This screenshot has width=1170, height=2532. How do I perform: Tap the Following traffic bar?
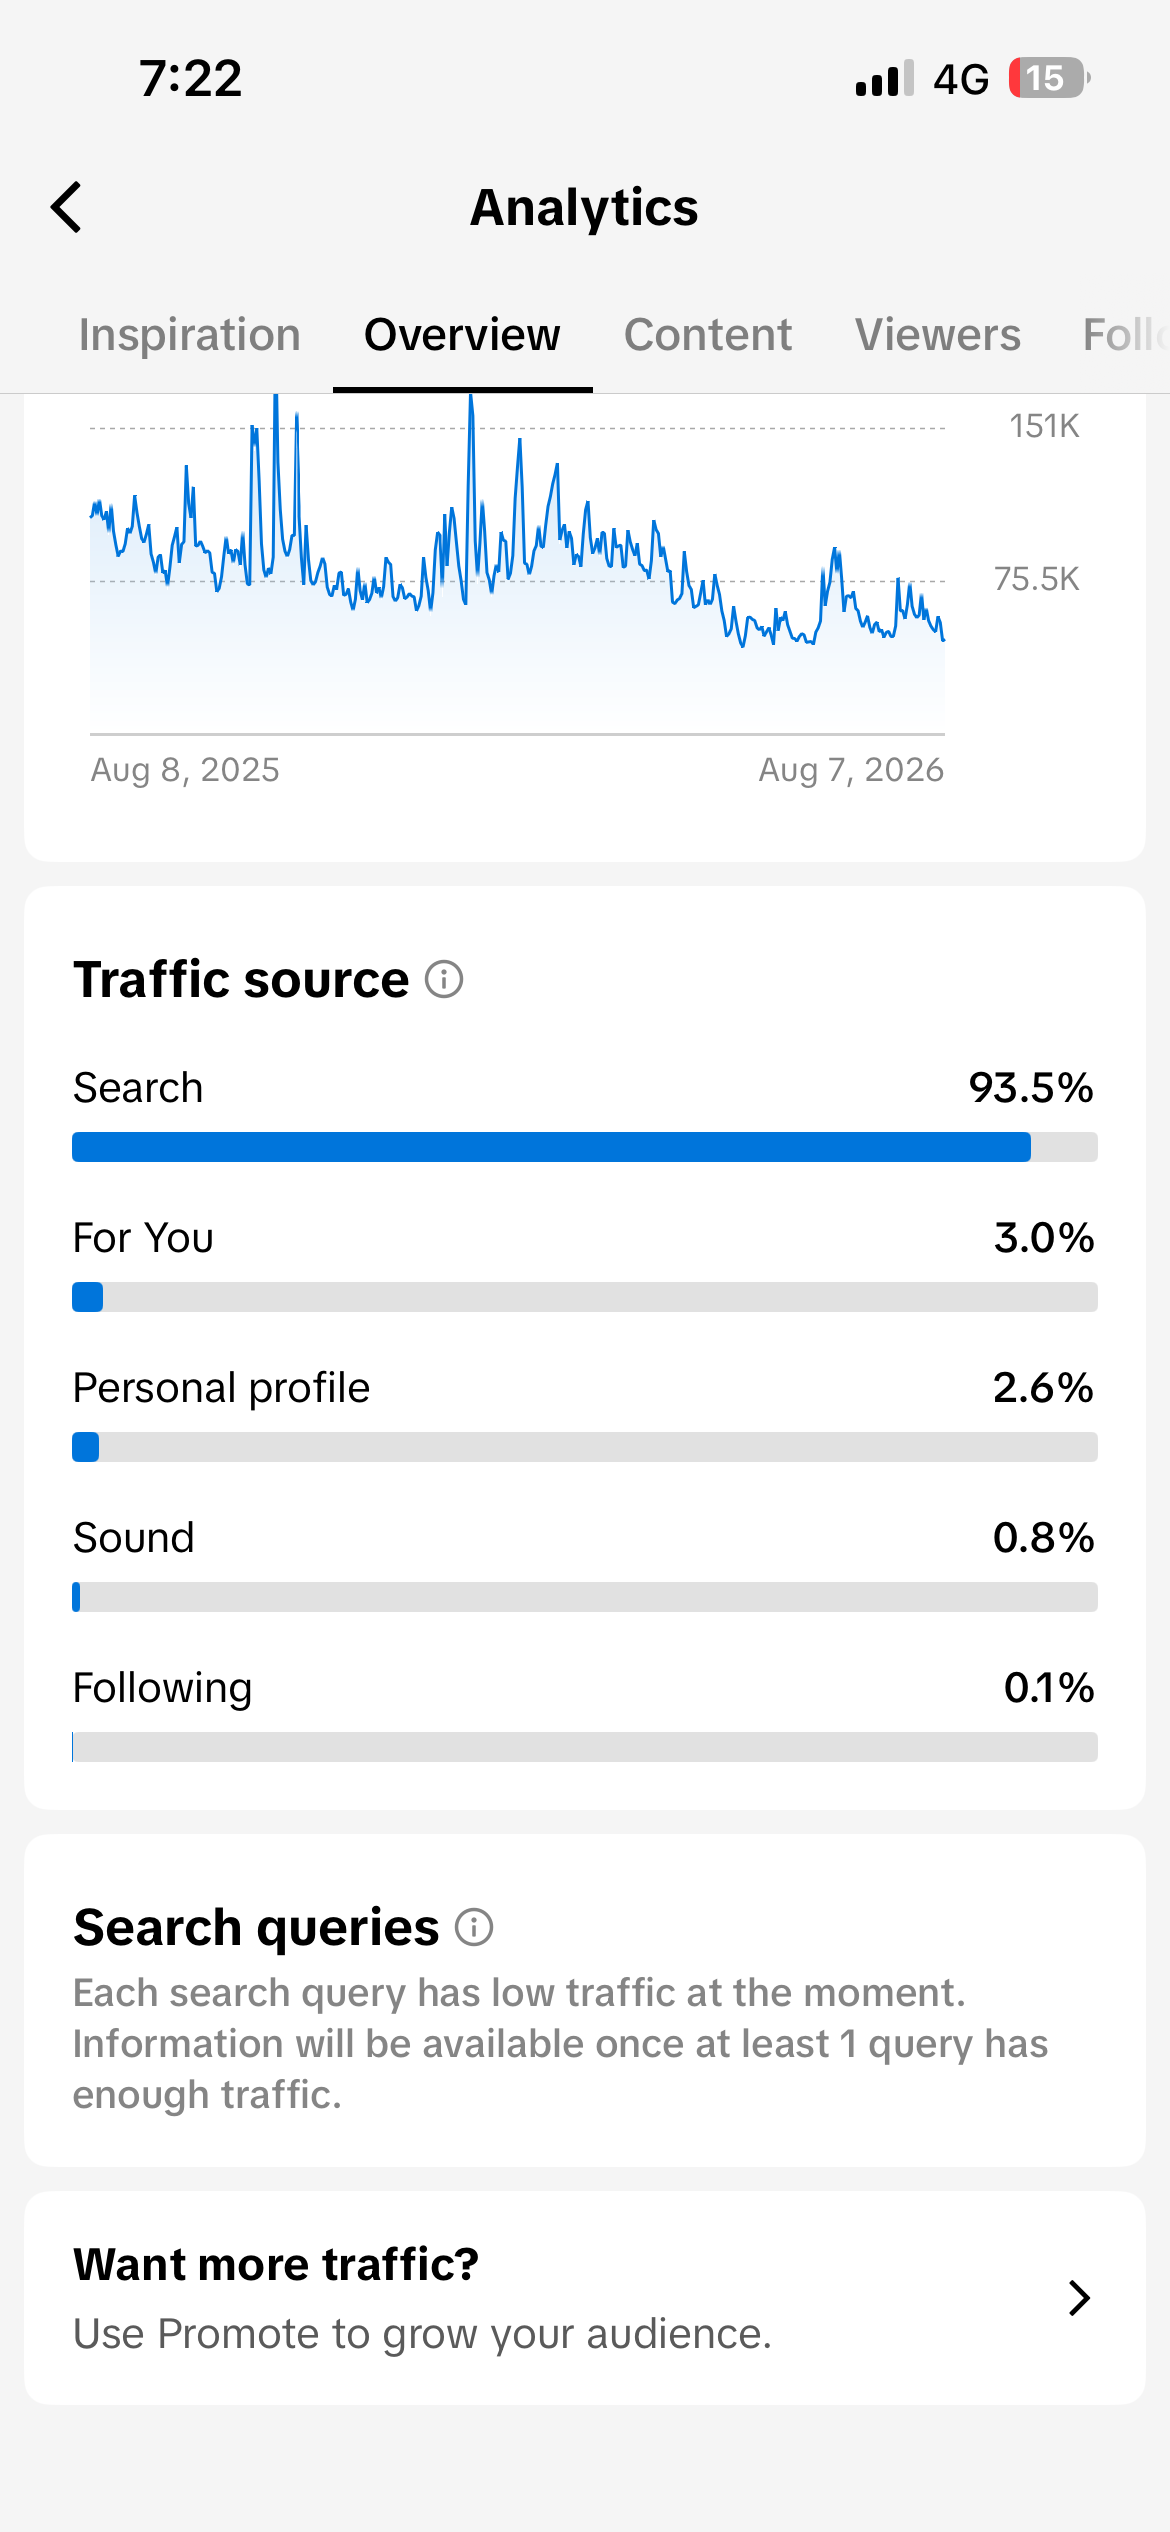585,1747
